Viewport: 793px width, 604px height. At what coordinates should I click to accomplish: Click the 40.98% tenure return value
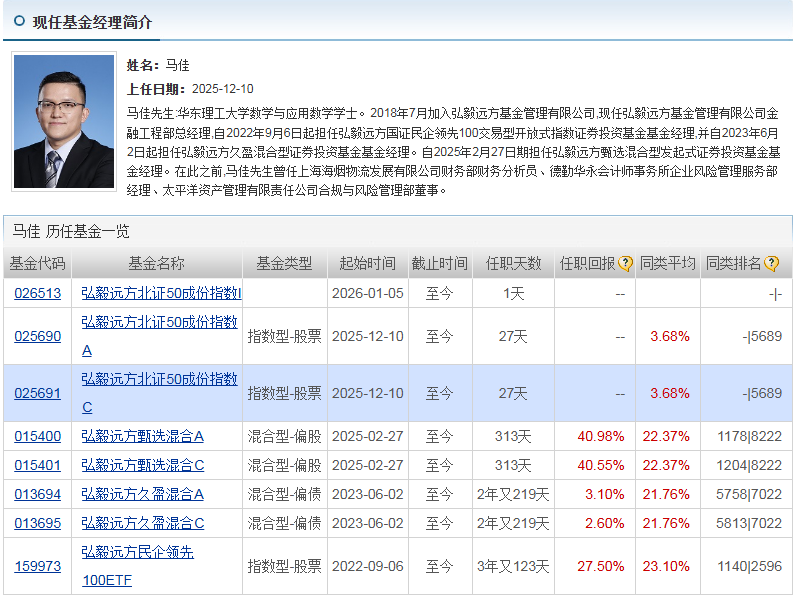[601, 437]
